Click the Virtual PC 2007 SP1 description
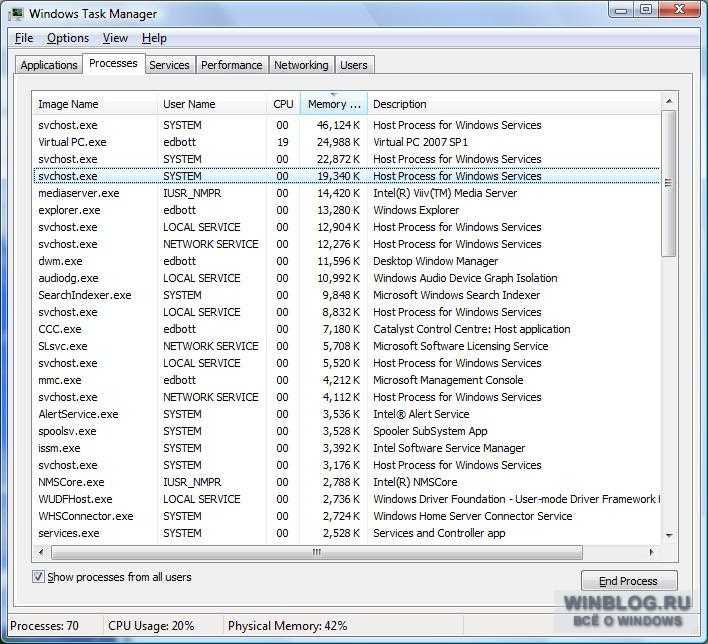This screenshot has width=708, height=644. pos(420,142)
